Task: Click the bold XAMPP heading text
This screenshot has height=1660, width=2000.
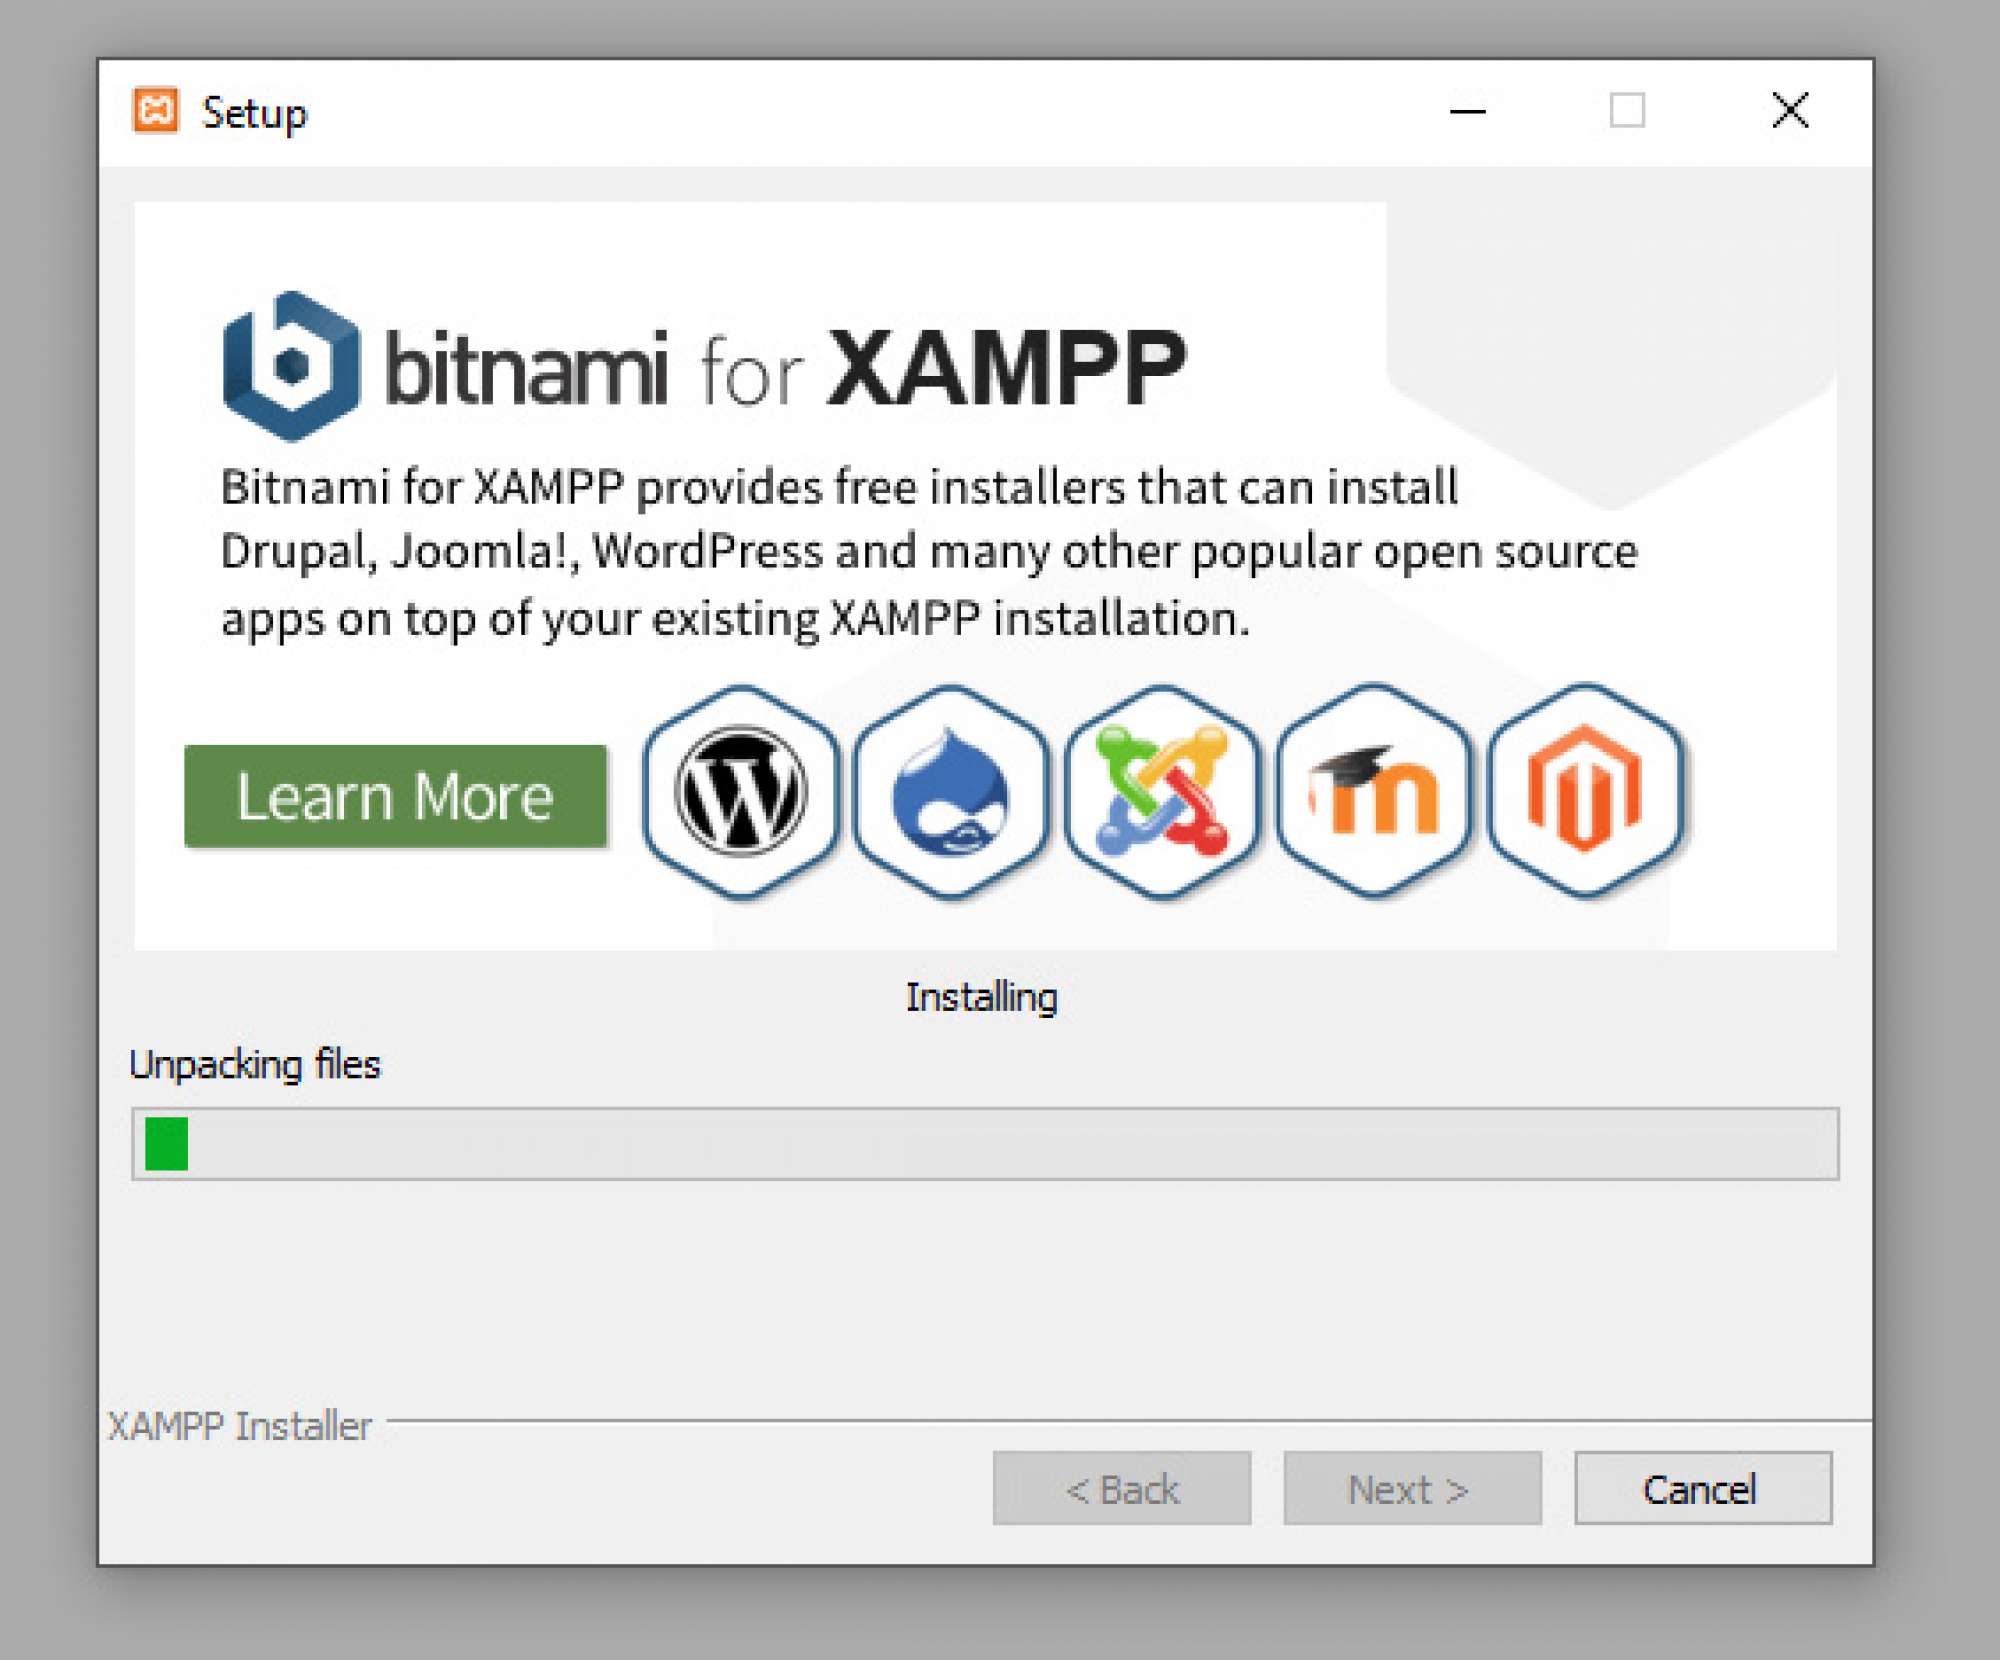Action: click(1006, 368)
